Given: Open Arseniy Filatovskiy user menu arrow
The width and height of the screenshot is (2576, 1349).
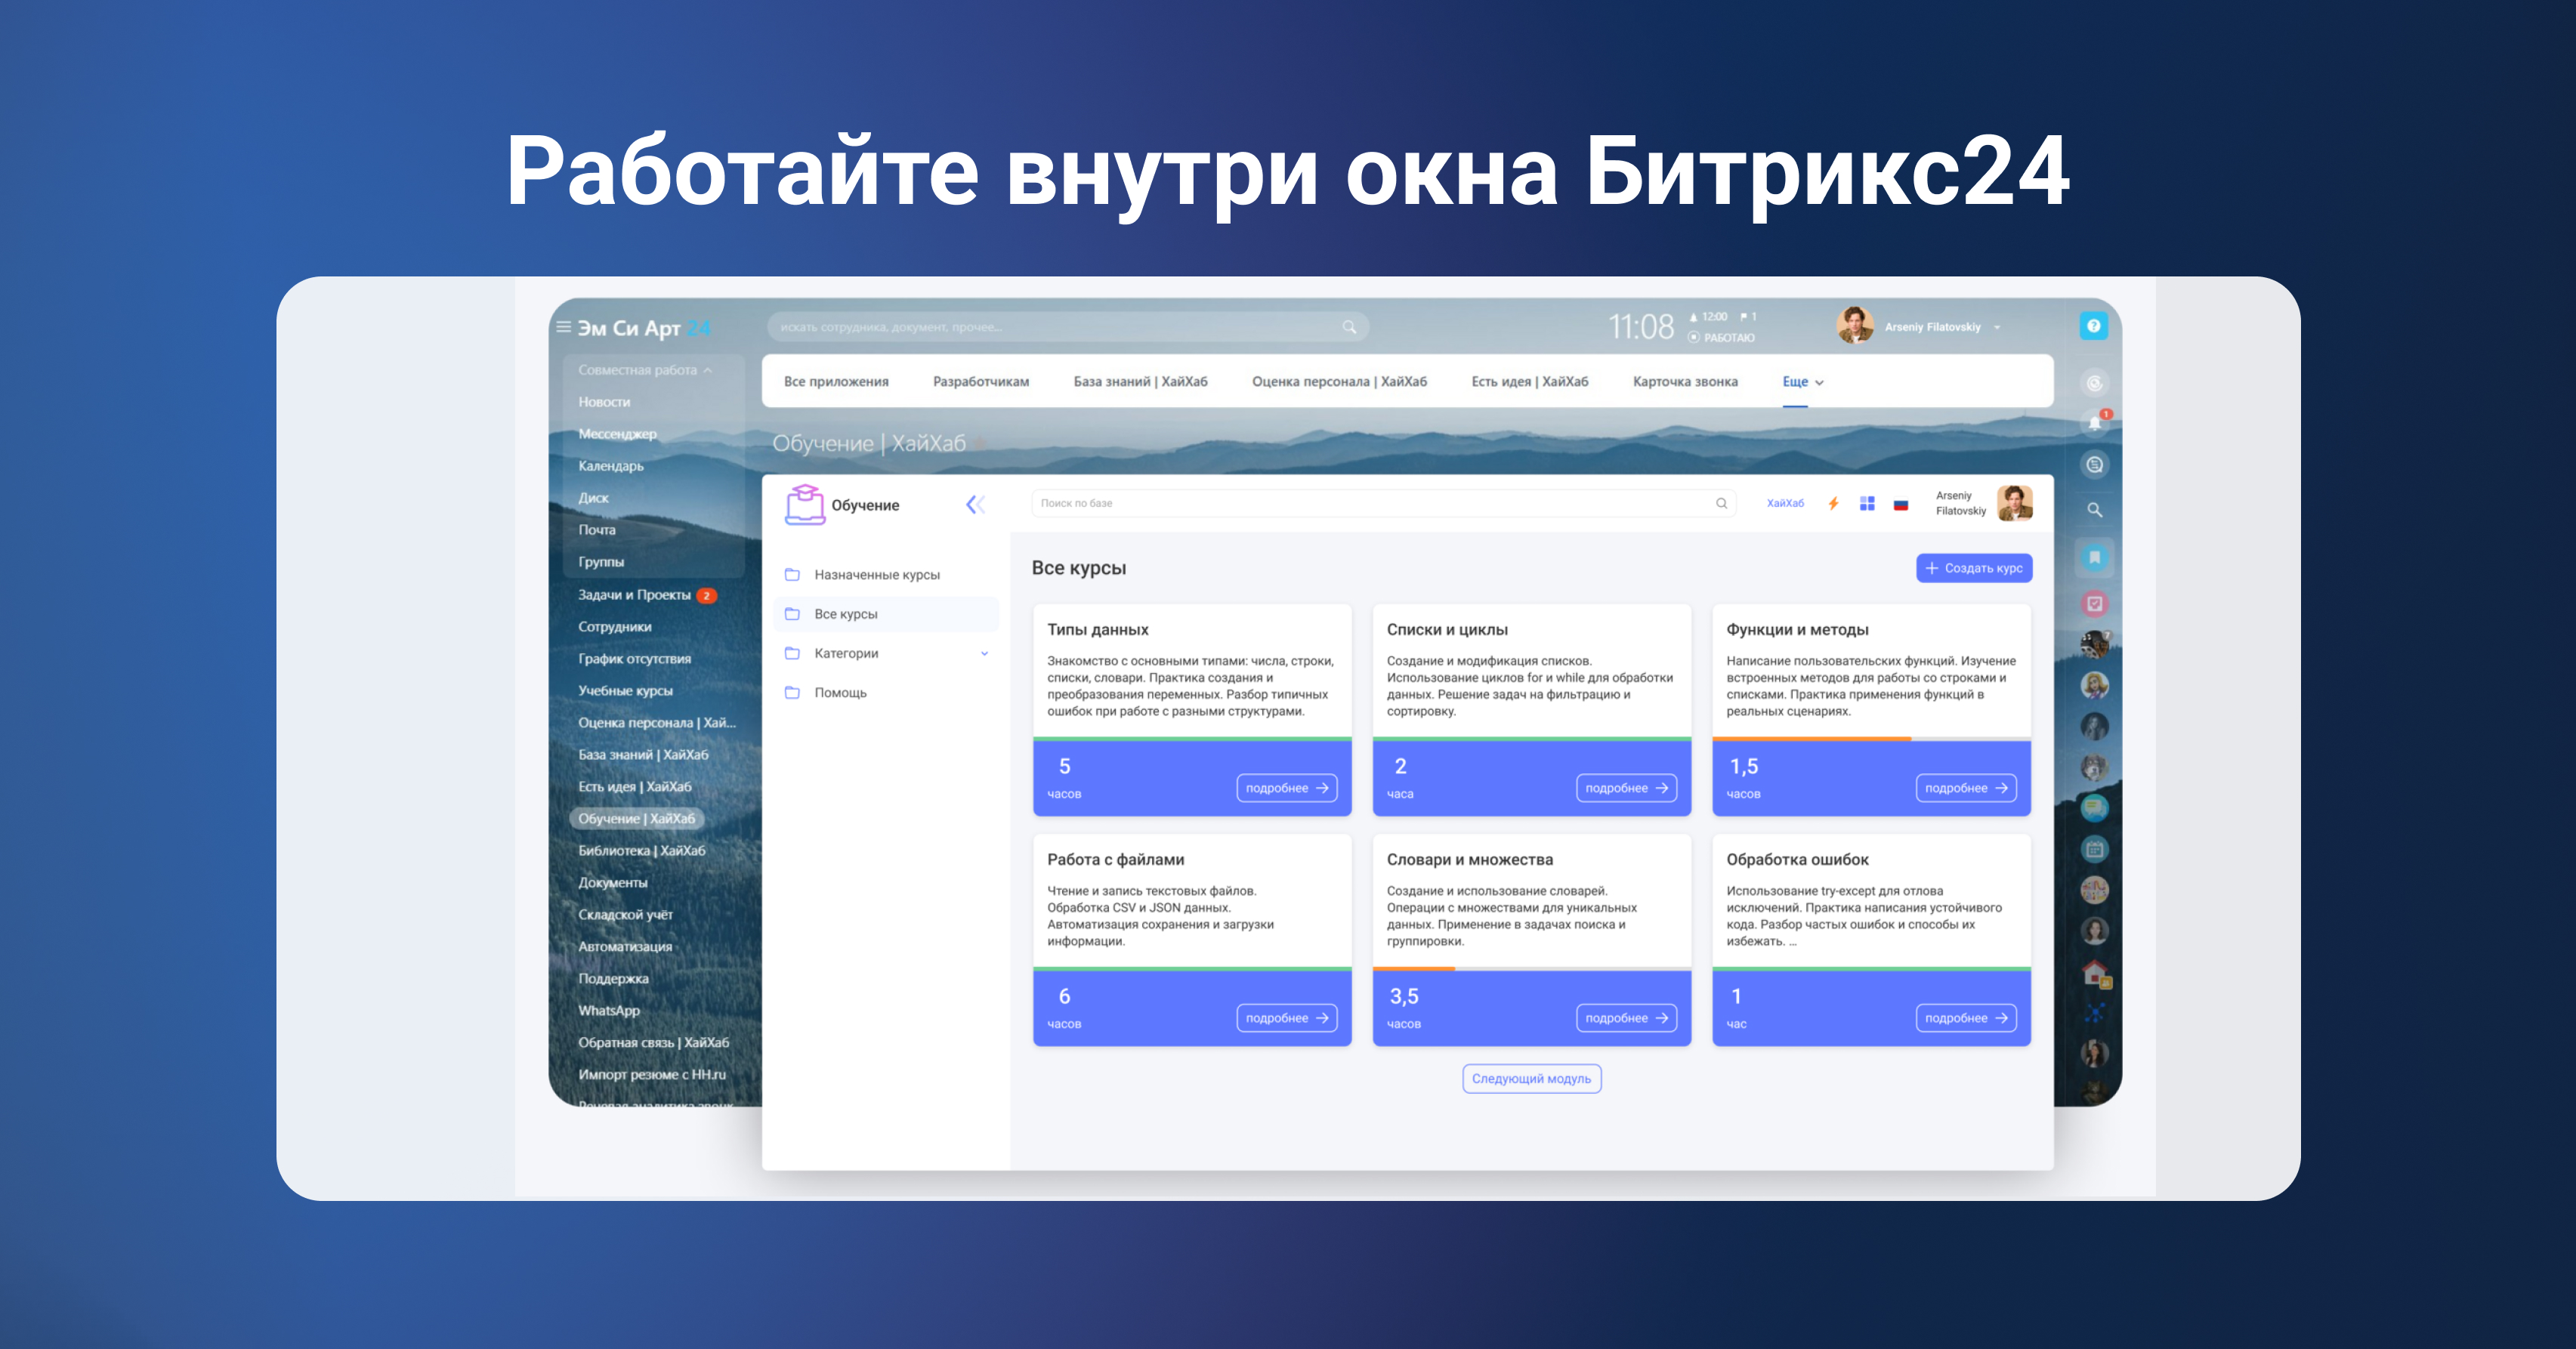Looking at the screenshot, I should (x=1997, y=328).
